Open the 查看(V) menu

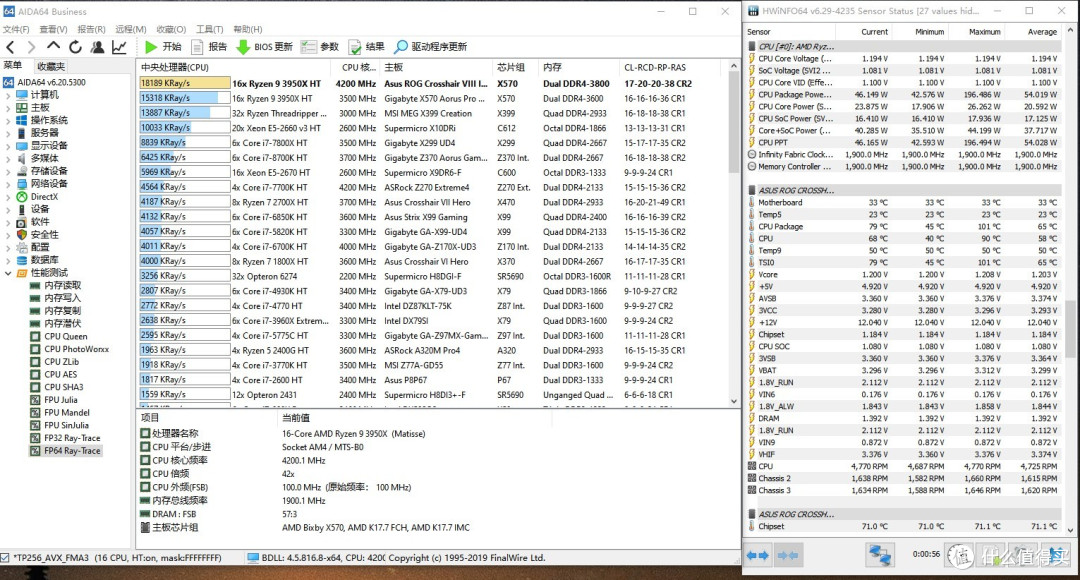point(53,30)
